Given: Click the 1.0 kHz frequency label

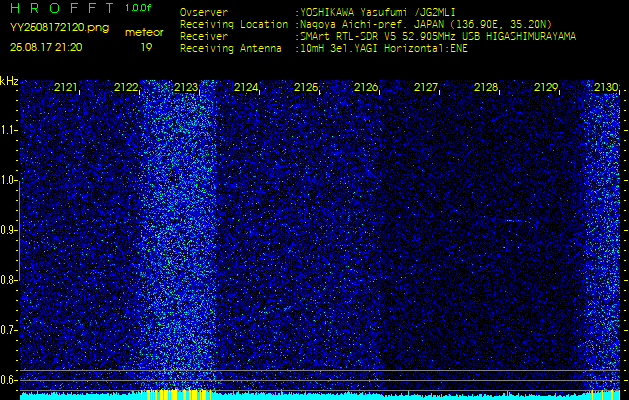Looking at the screenshot, I should 7,180.
